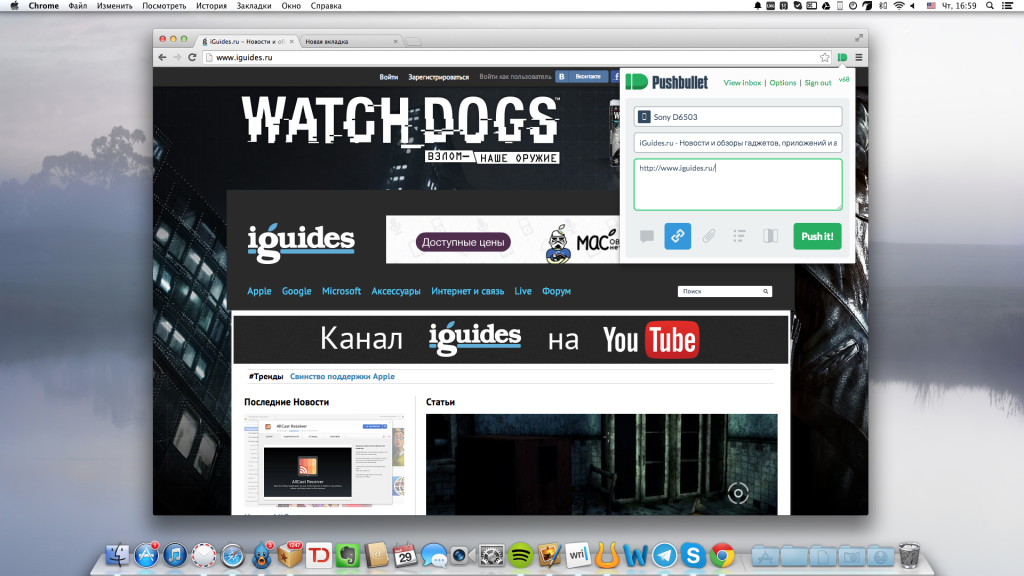Open the Файл menu
This screenshot has width=1024, height=576.
(x=78, y=6)
